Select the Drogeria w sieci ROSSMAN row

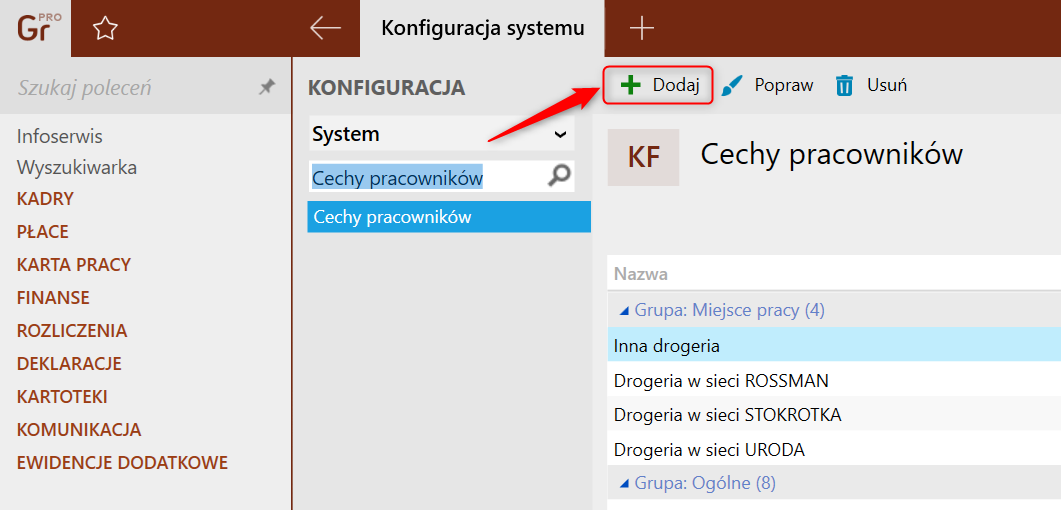click(721, 381)
